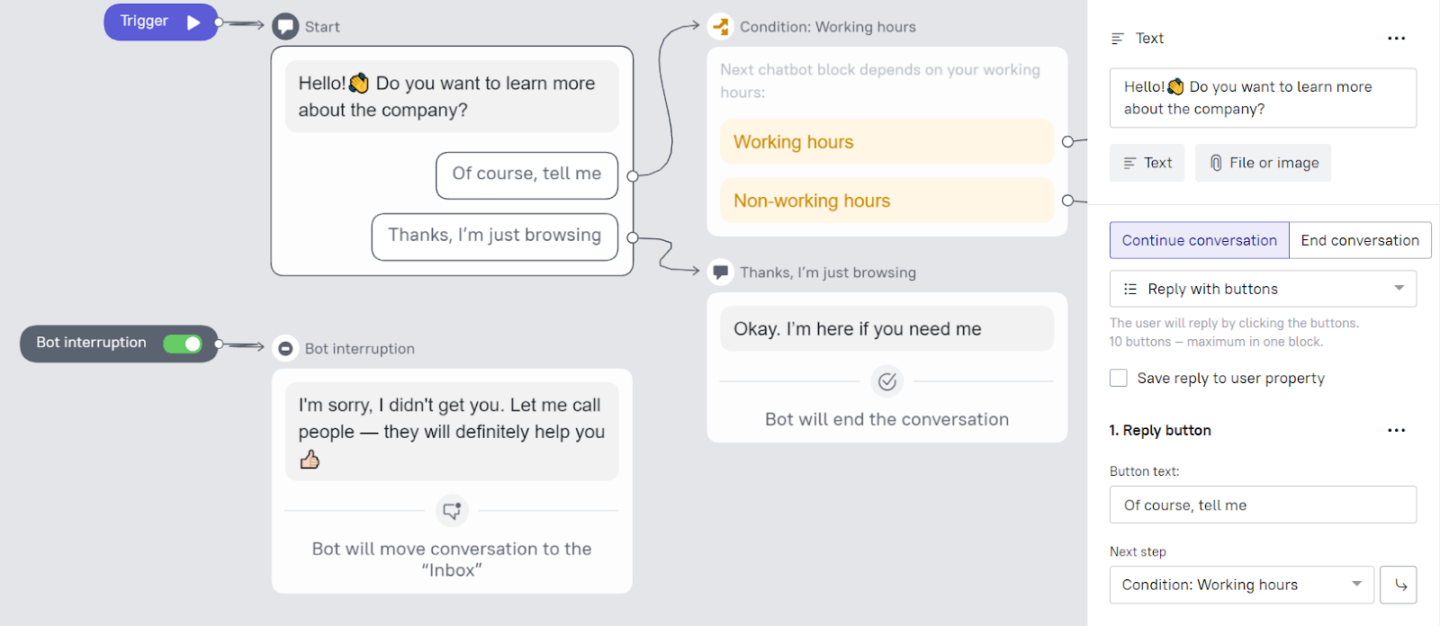This screenshot has height=626, width=1440.
Task: Click the minus icon on the Bot interruption block
Action: coord(286,348)
